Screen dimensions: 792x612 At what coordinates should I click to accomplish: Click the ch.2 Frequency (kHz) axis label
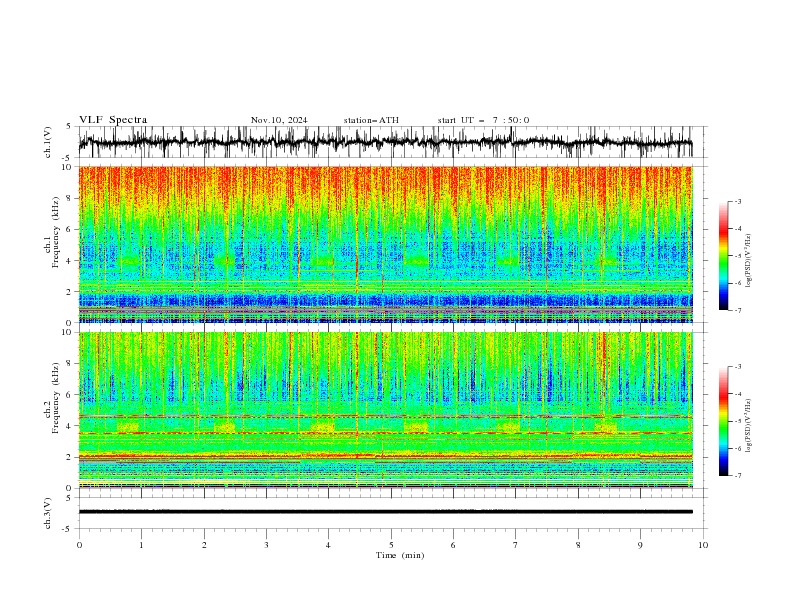click(52, 398)
